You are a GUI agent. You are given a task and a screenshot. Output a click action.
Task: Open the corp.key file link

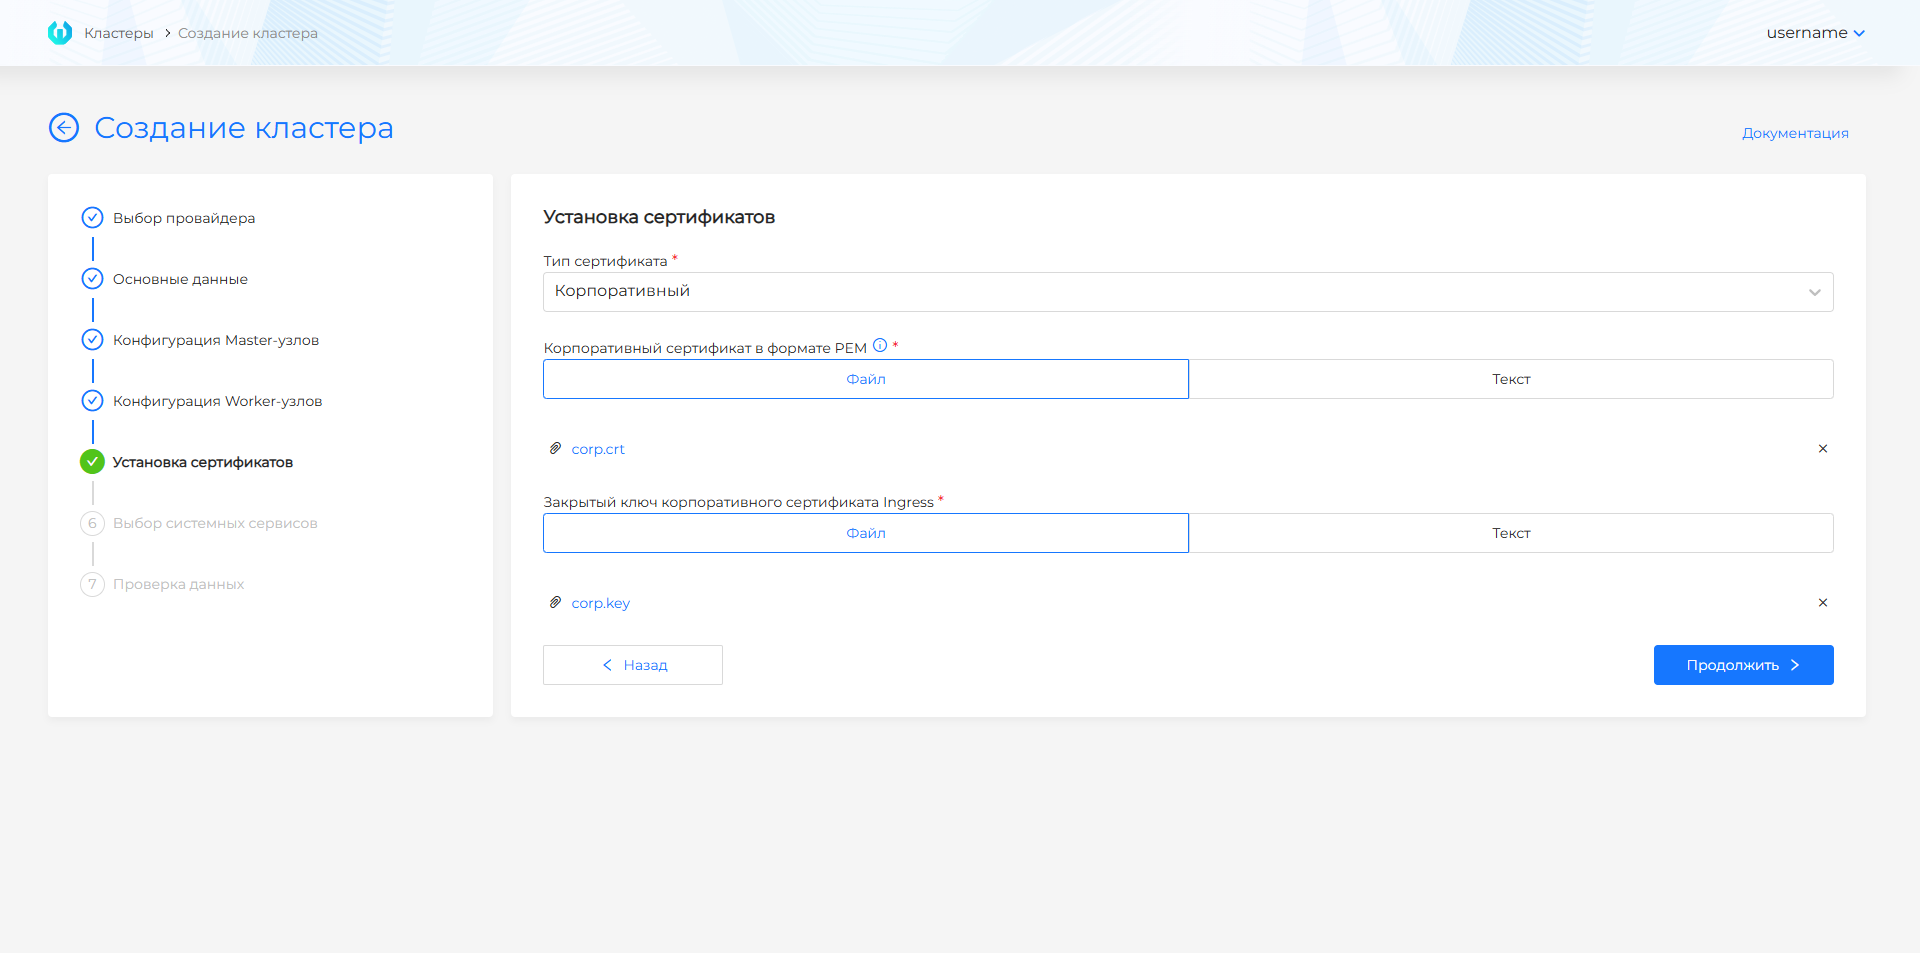pos(600,603)
